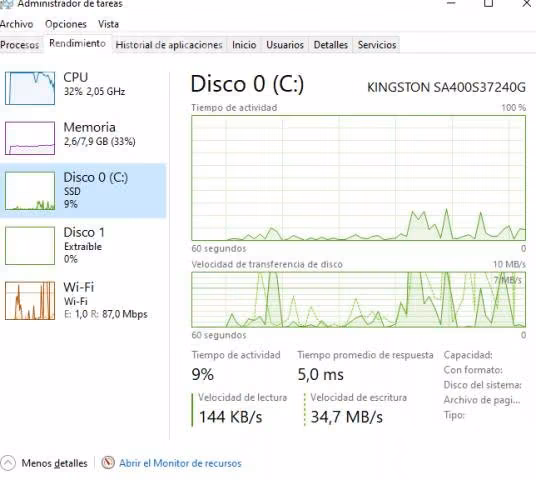Click the Tiempo de actividad large graph
Screen dimensions: 536x480
(x=359, y=178)
